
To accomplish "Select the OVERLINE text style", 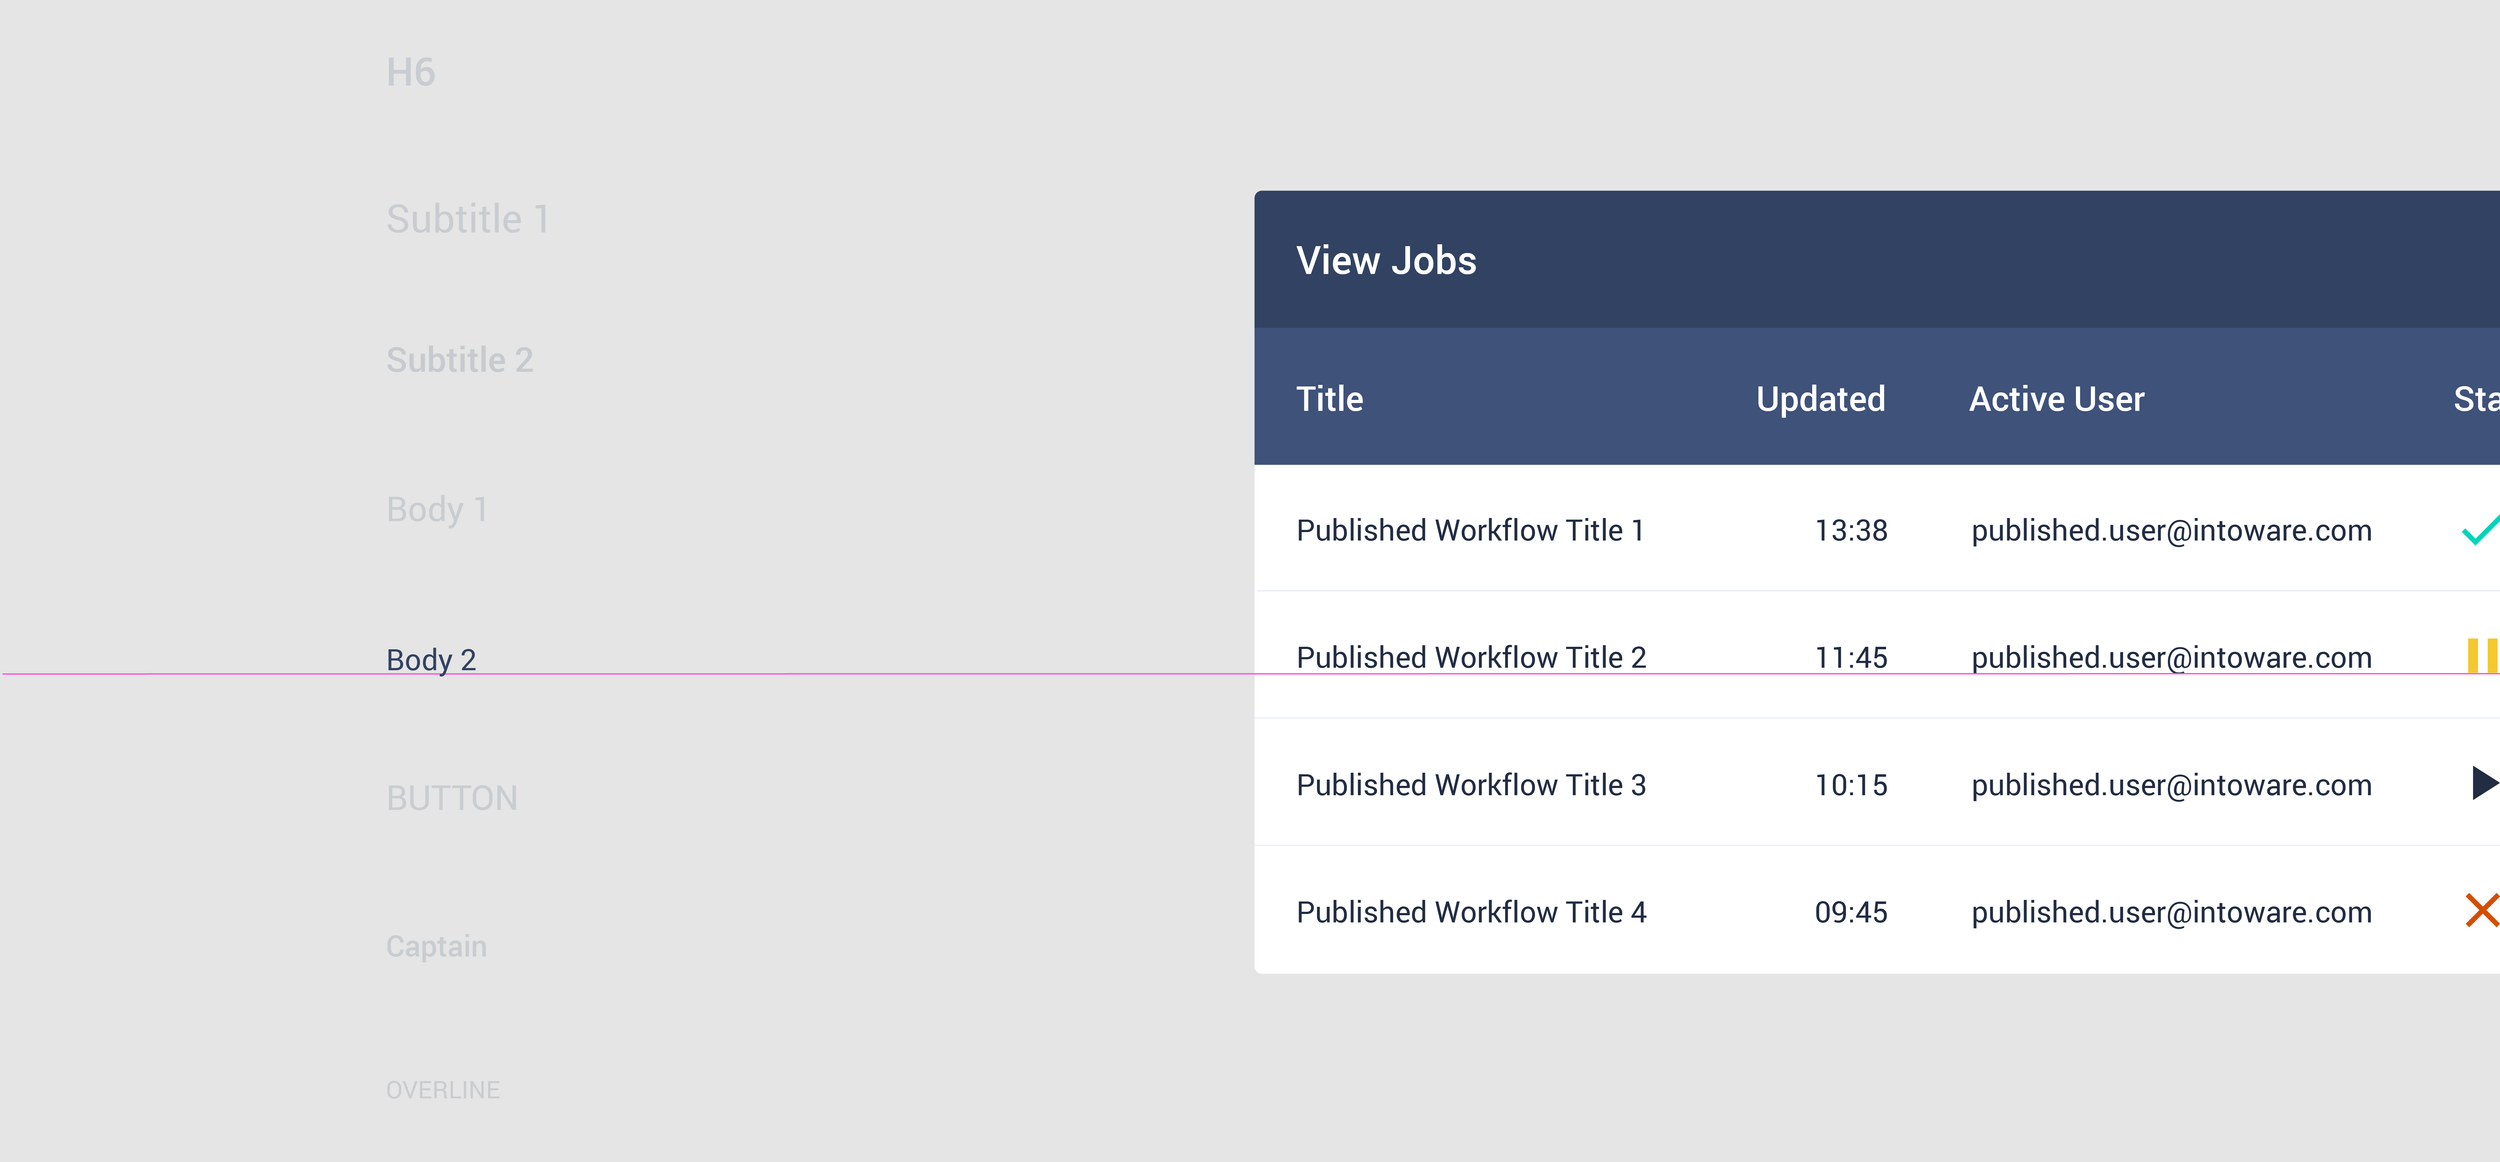I will tap(443, 1090).
